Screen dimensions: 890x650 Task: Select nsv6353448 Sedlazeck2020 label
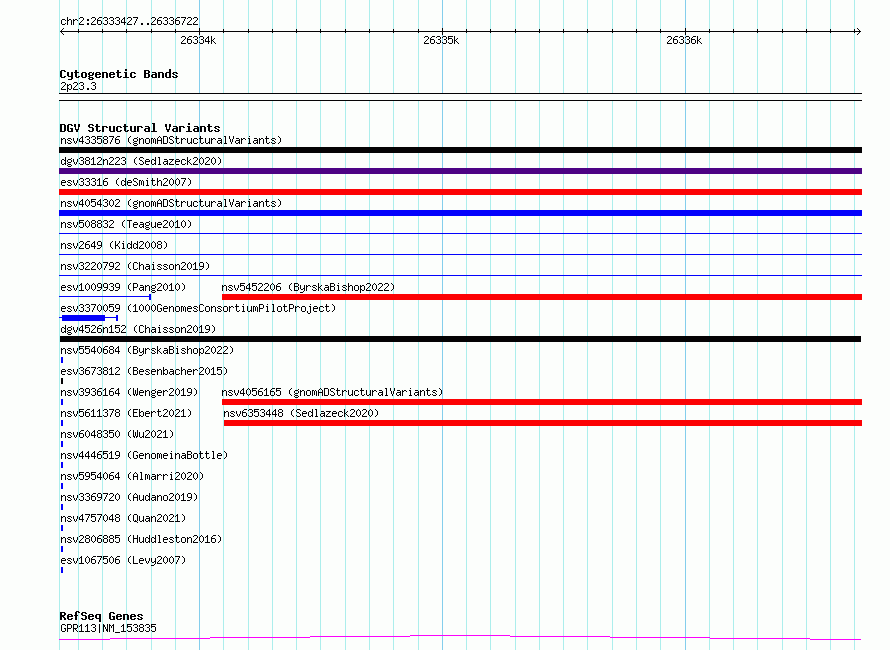click(x=301, y=413)
